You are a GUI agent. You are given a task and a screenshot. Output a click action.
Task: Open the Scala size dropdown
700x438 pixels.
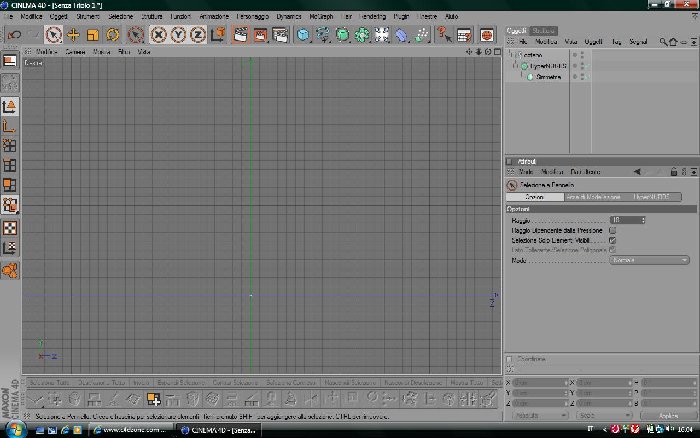point(604,416)
